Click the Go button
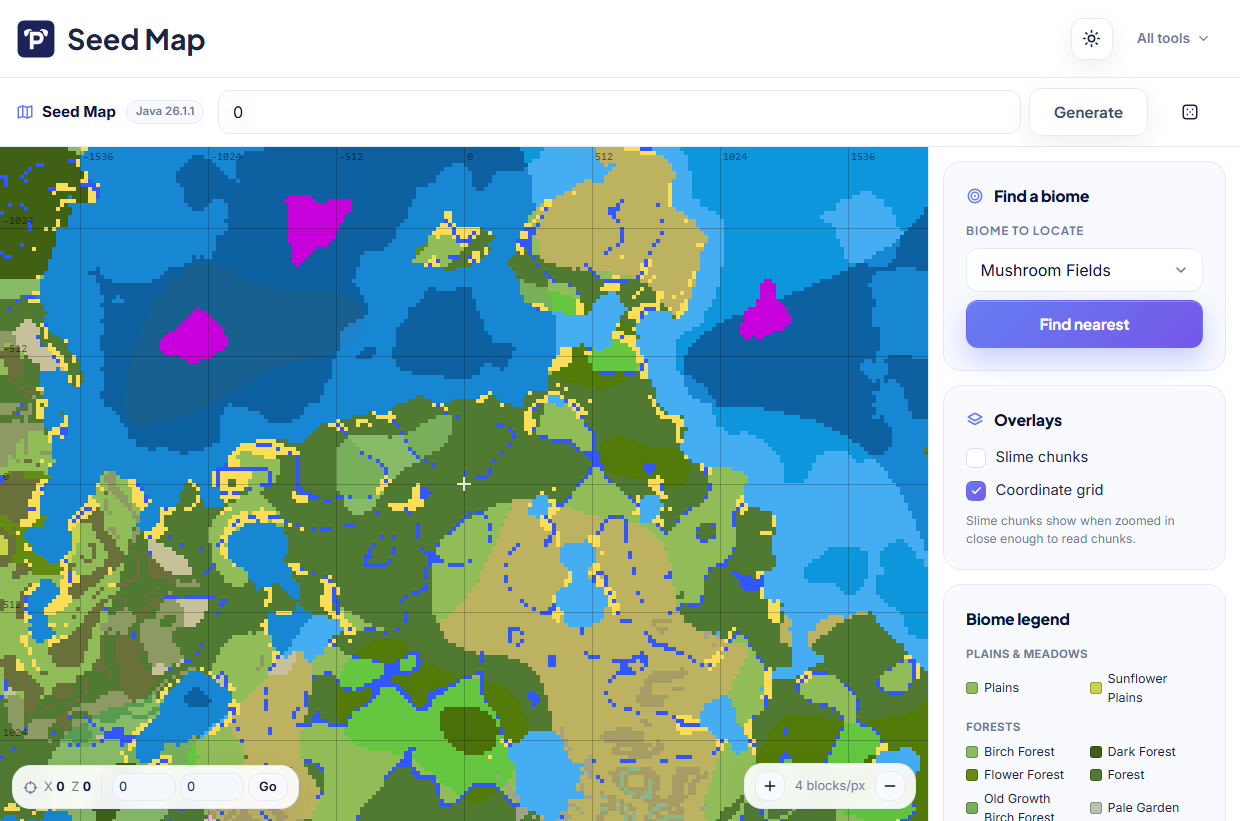Viewport: 1240px width, 821px height. (268, 787)
